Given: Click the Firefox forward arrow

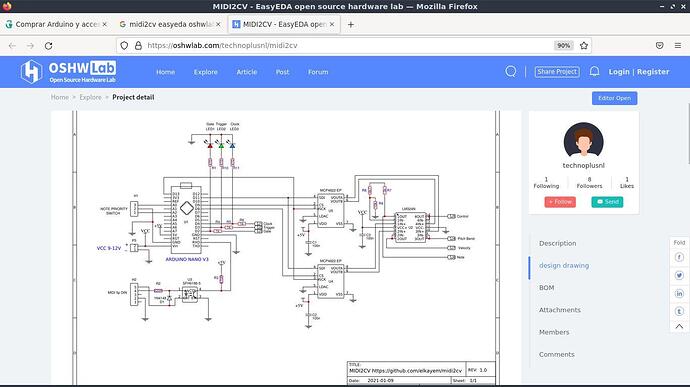Looking at the screenshot, I should click(x=30, y=45).
